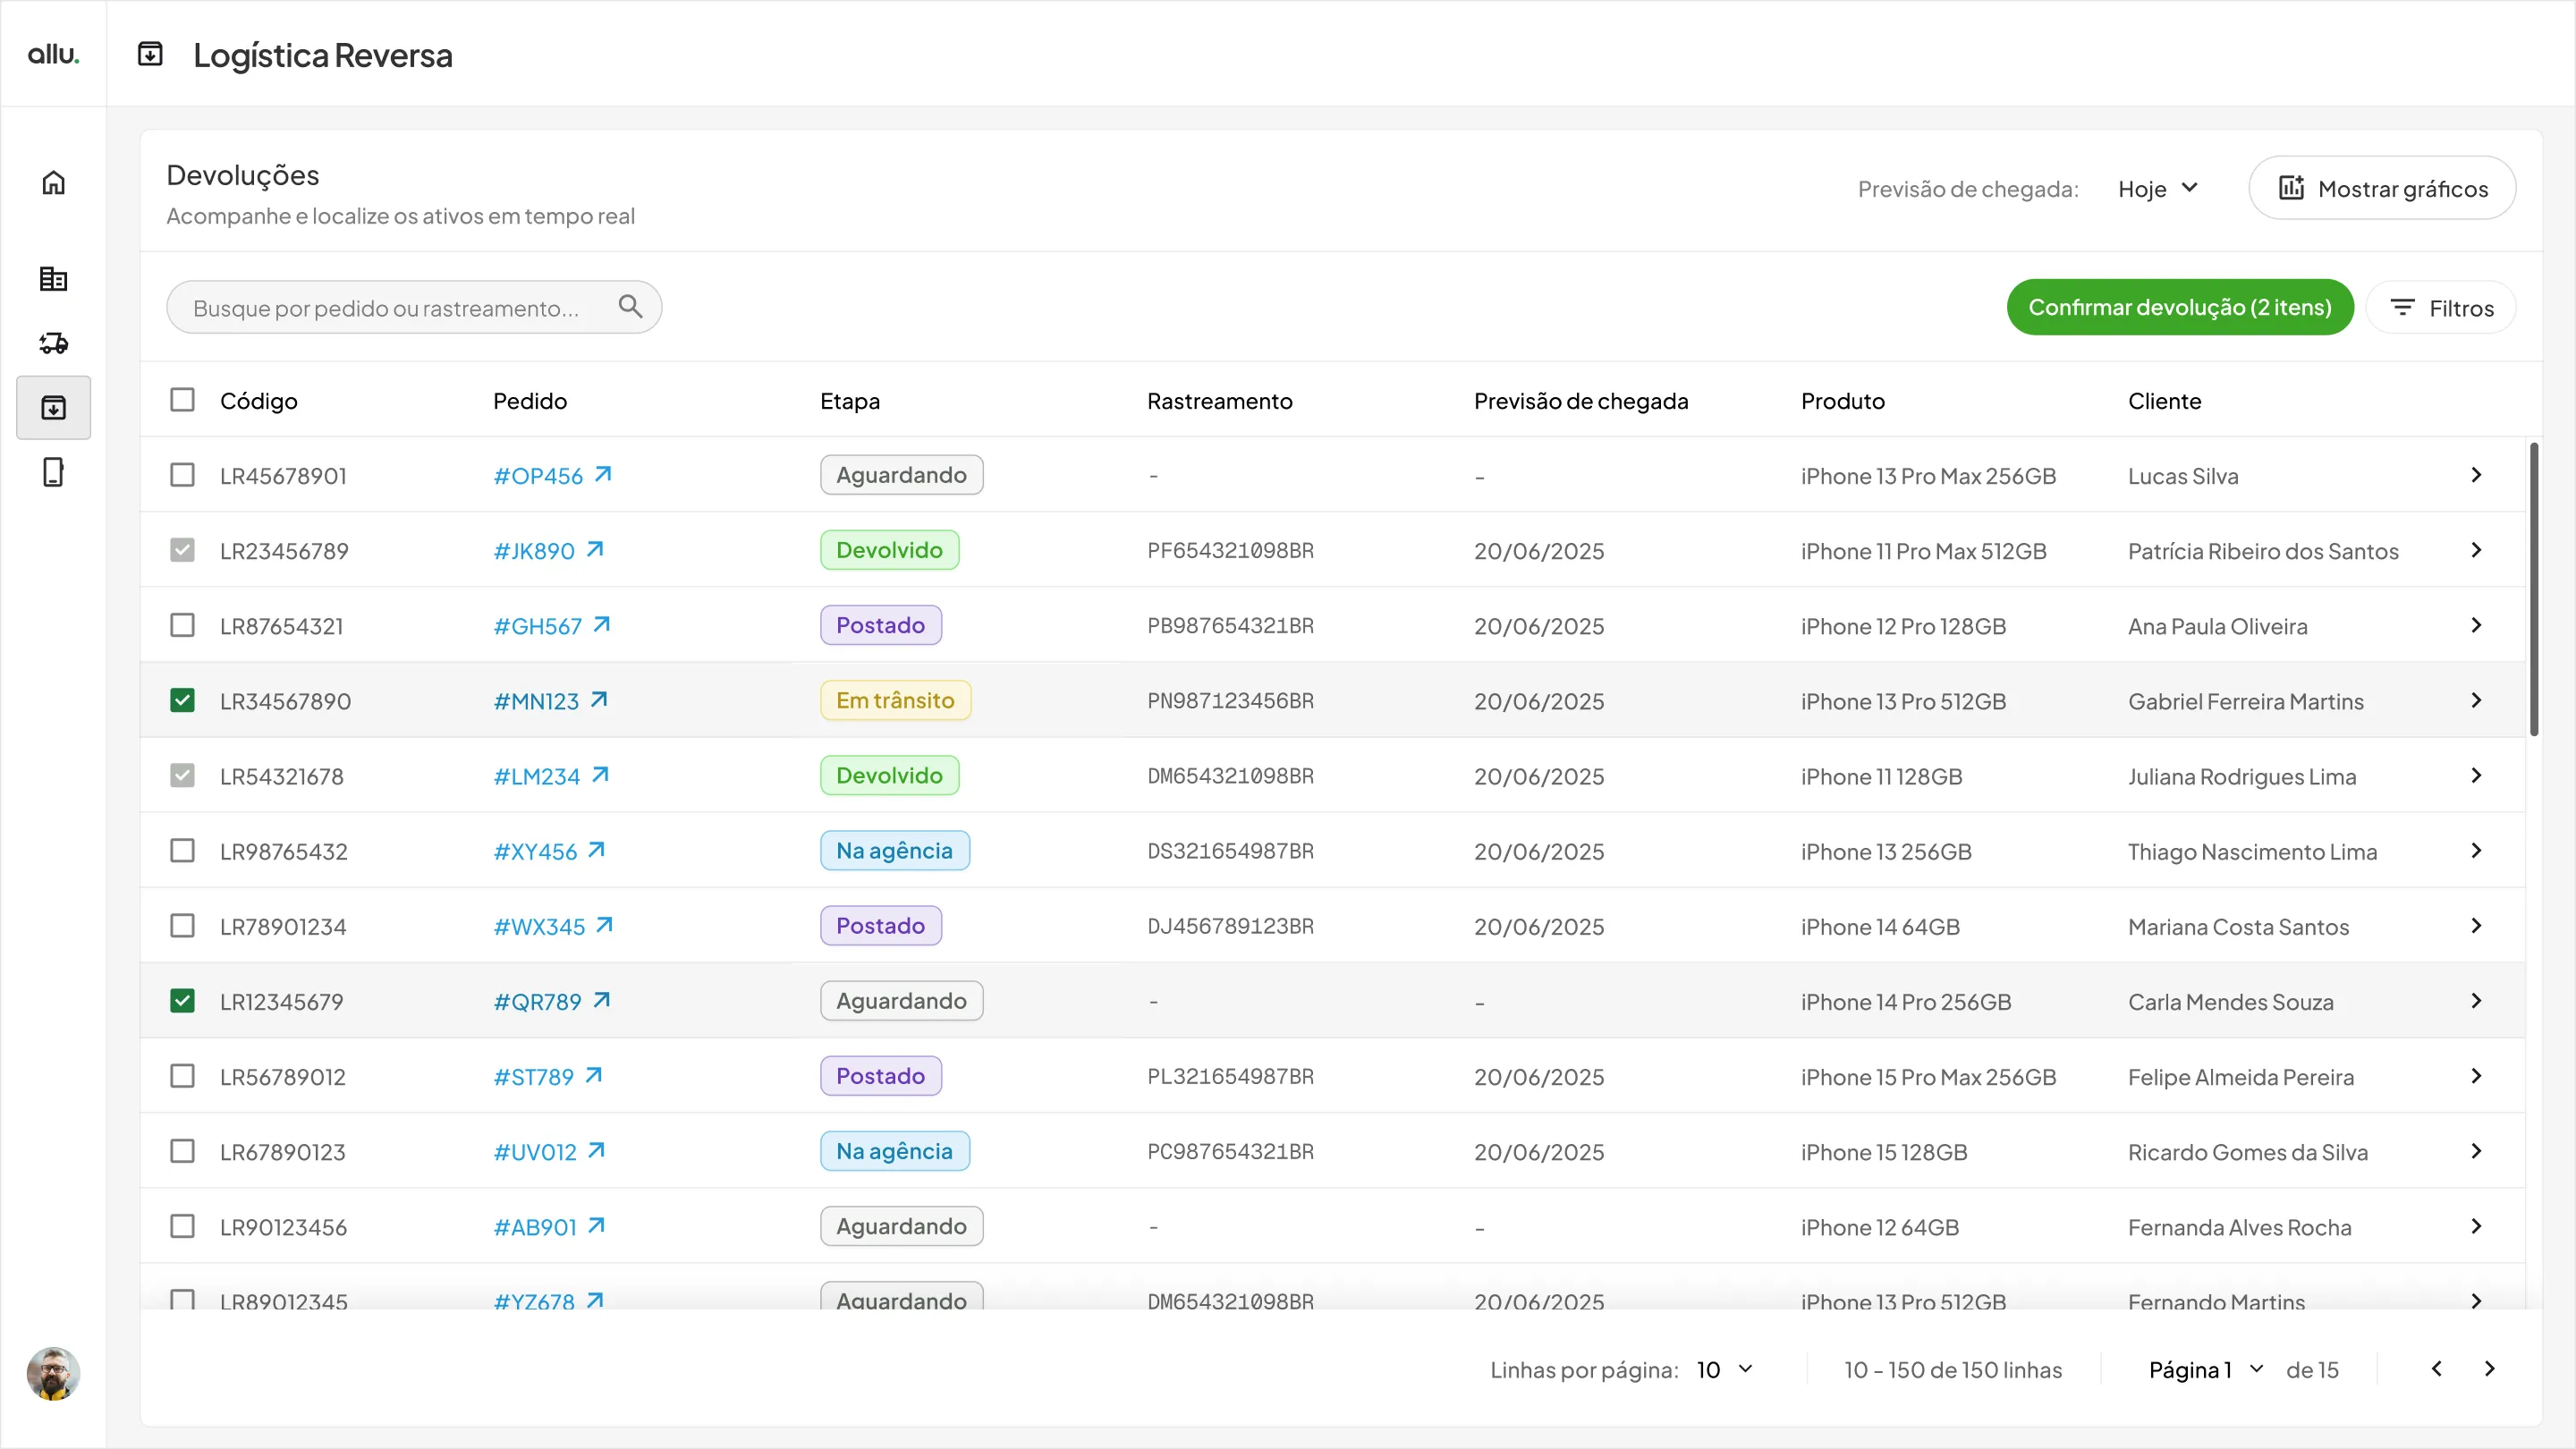Click the Na agência badge for LR98765432
Viewport: 2576px width, 1449px height.
pyautogui.click(x=894, y=850)
